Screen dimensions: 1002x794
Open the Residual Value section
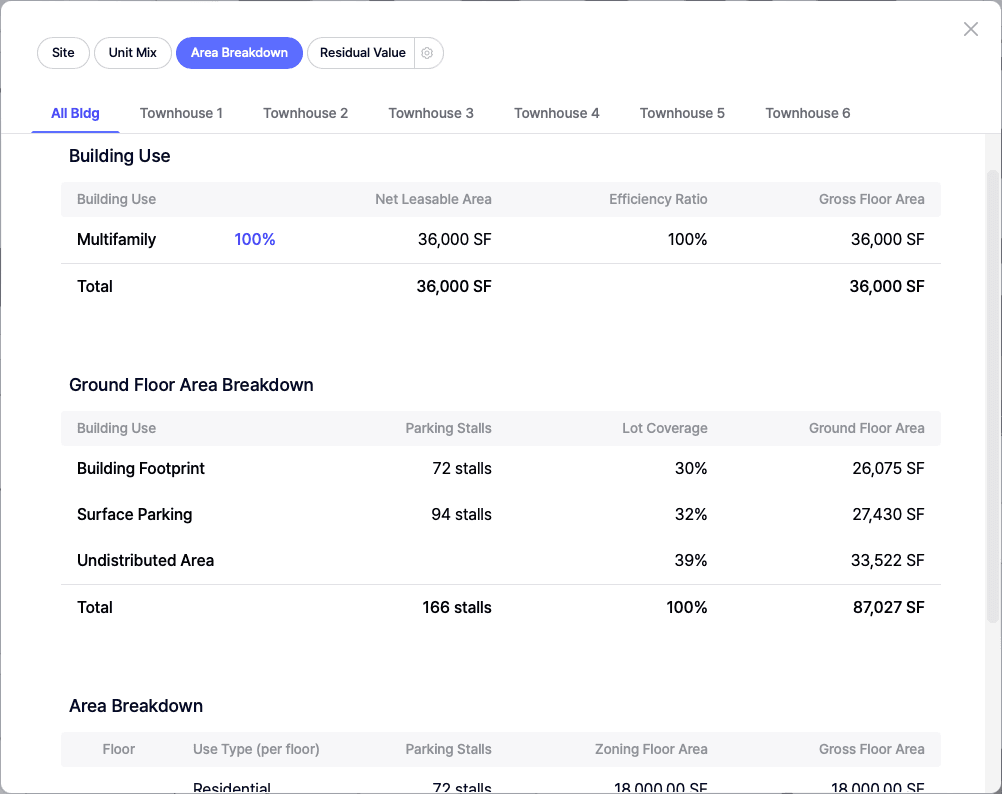tap(362, 53)
